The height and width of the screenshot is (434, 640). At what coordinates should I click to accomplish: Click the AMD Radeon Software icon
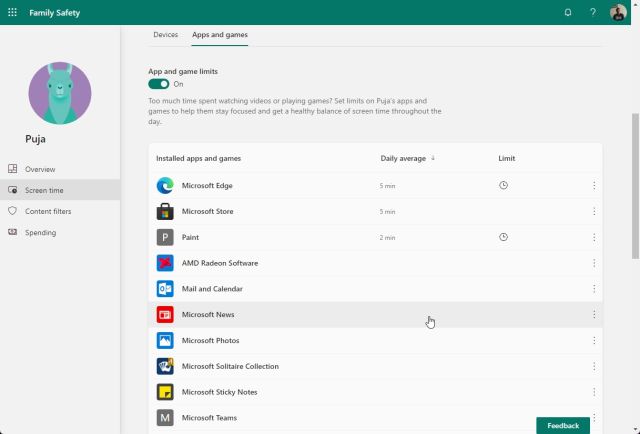click(165, 263)
